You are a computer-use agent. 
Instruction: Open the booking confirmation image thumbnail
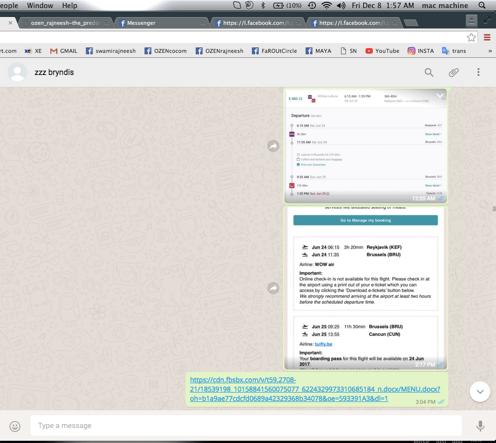pos(366,288)
